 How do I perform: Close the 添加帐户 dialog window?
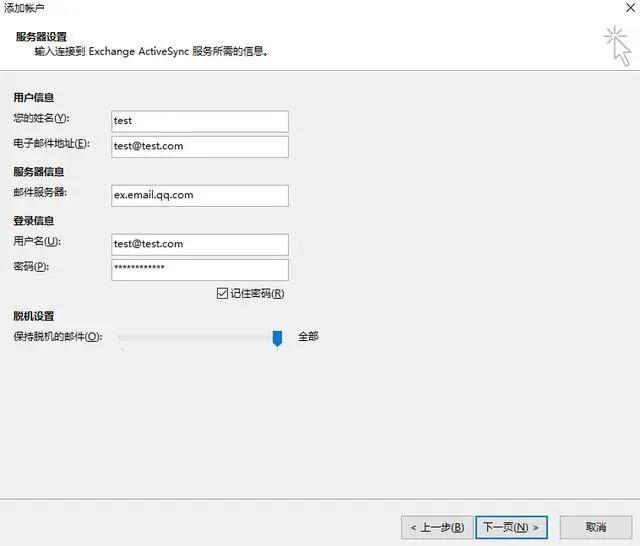pyautogui.click(x=630, y=8)
